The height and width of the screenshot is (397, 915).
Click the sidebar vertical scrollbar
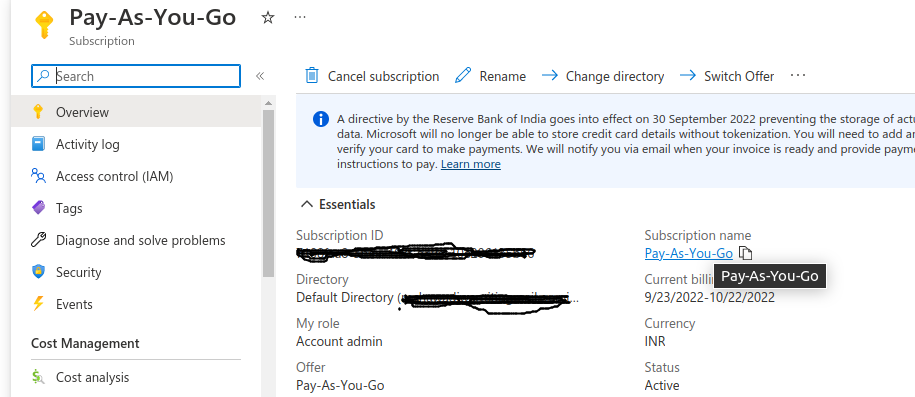[x=268, y=193]
